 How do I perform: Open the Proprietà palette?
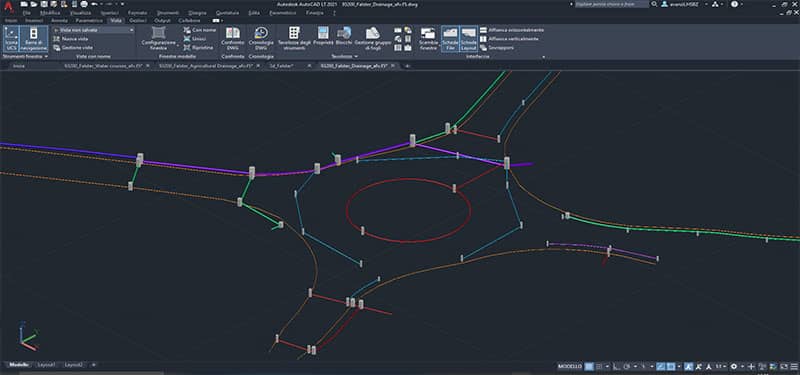point(323,37)
